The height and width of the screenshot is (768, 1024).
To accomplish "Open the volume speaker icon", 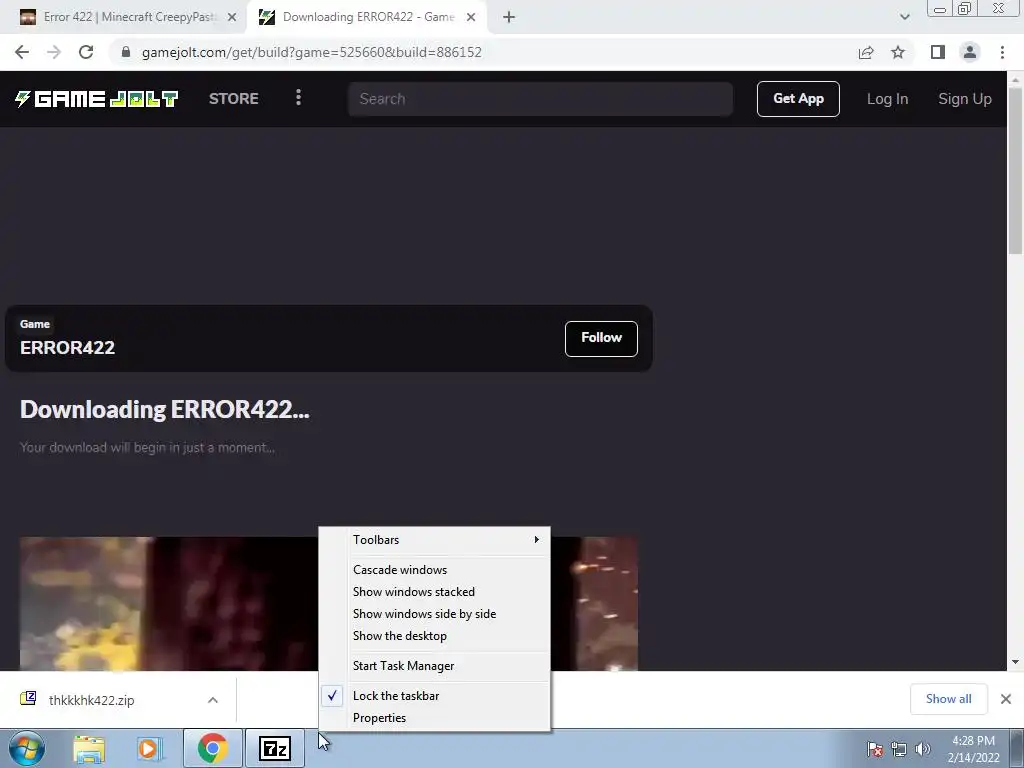I will click(923, 749).
